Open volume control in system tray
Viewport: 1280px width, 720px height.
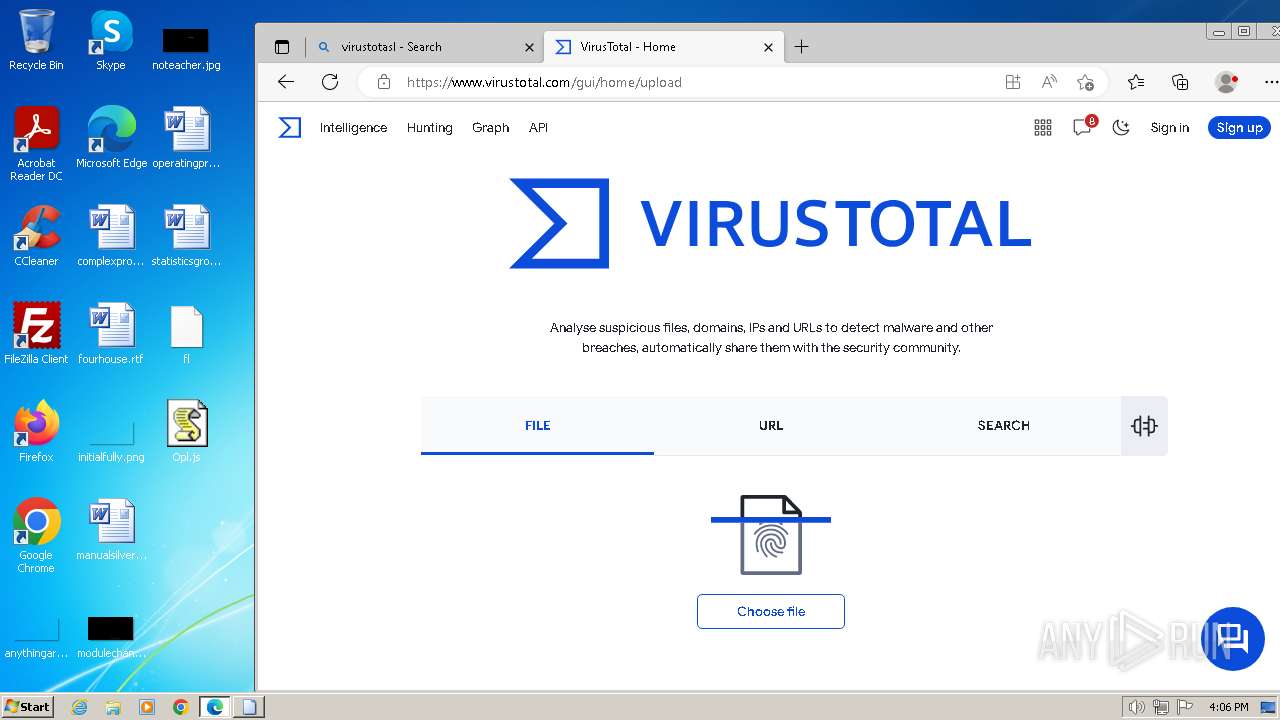point(1137,707)
